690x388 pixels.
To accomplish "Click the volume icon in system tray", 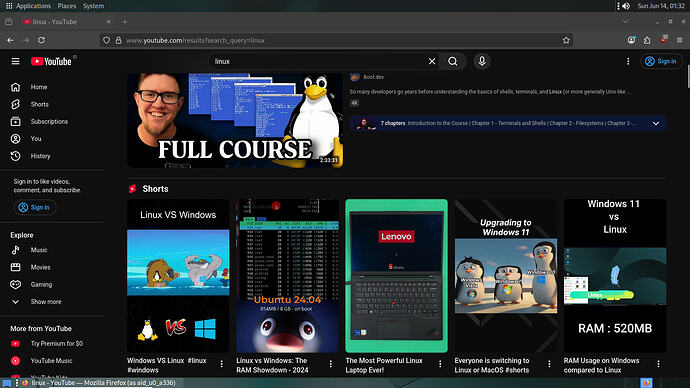I will coord(626,6).
